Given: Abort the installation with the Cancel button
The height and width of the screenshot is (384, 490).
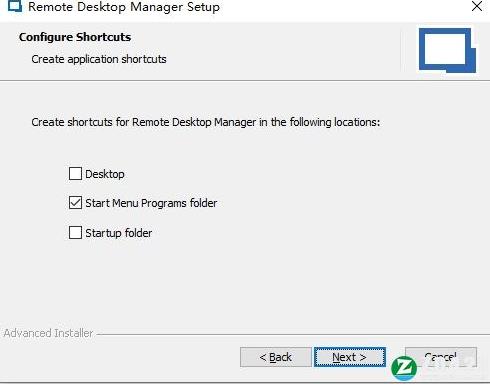Looking at the screenshot, I should point(441,357).
